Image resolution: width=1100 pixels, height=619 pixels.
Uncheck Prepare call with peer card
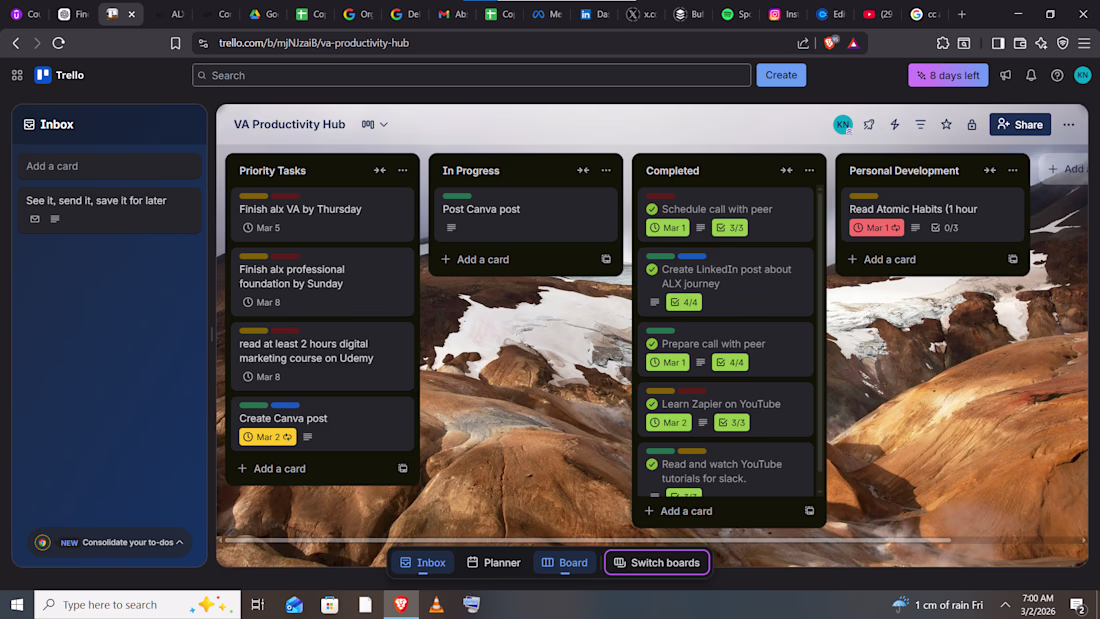coord(652,344)
